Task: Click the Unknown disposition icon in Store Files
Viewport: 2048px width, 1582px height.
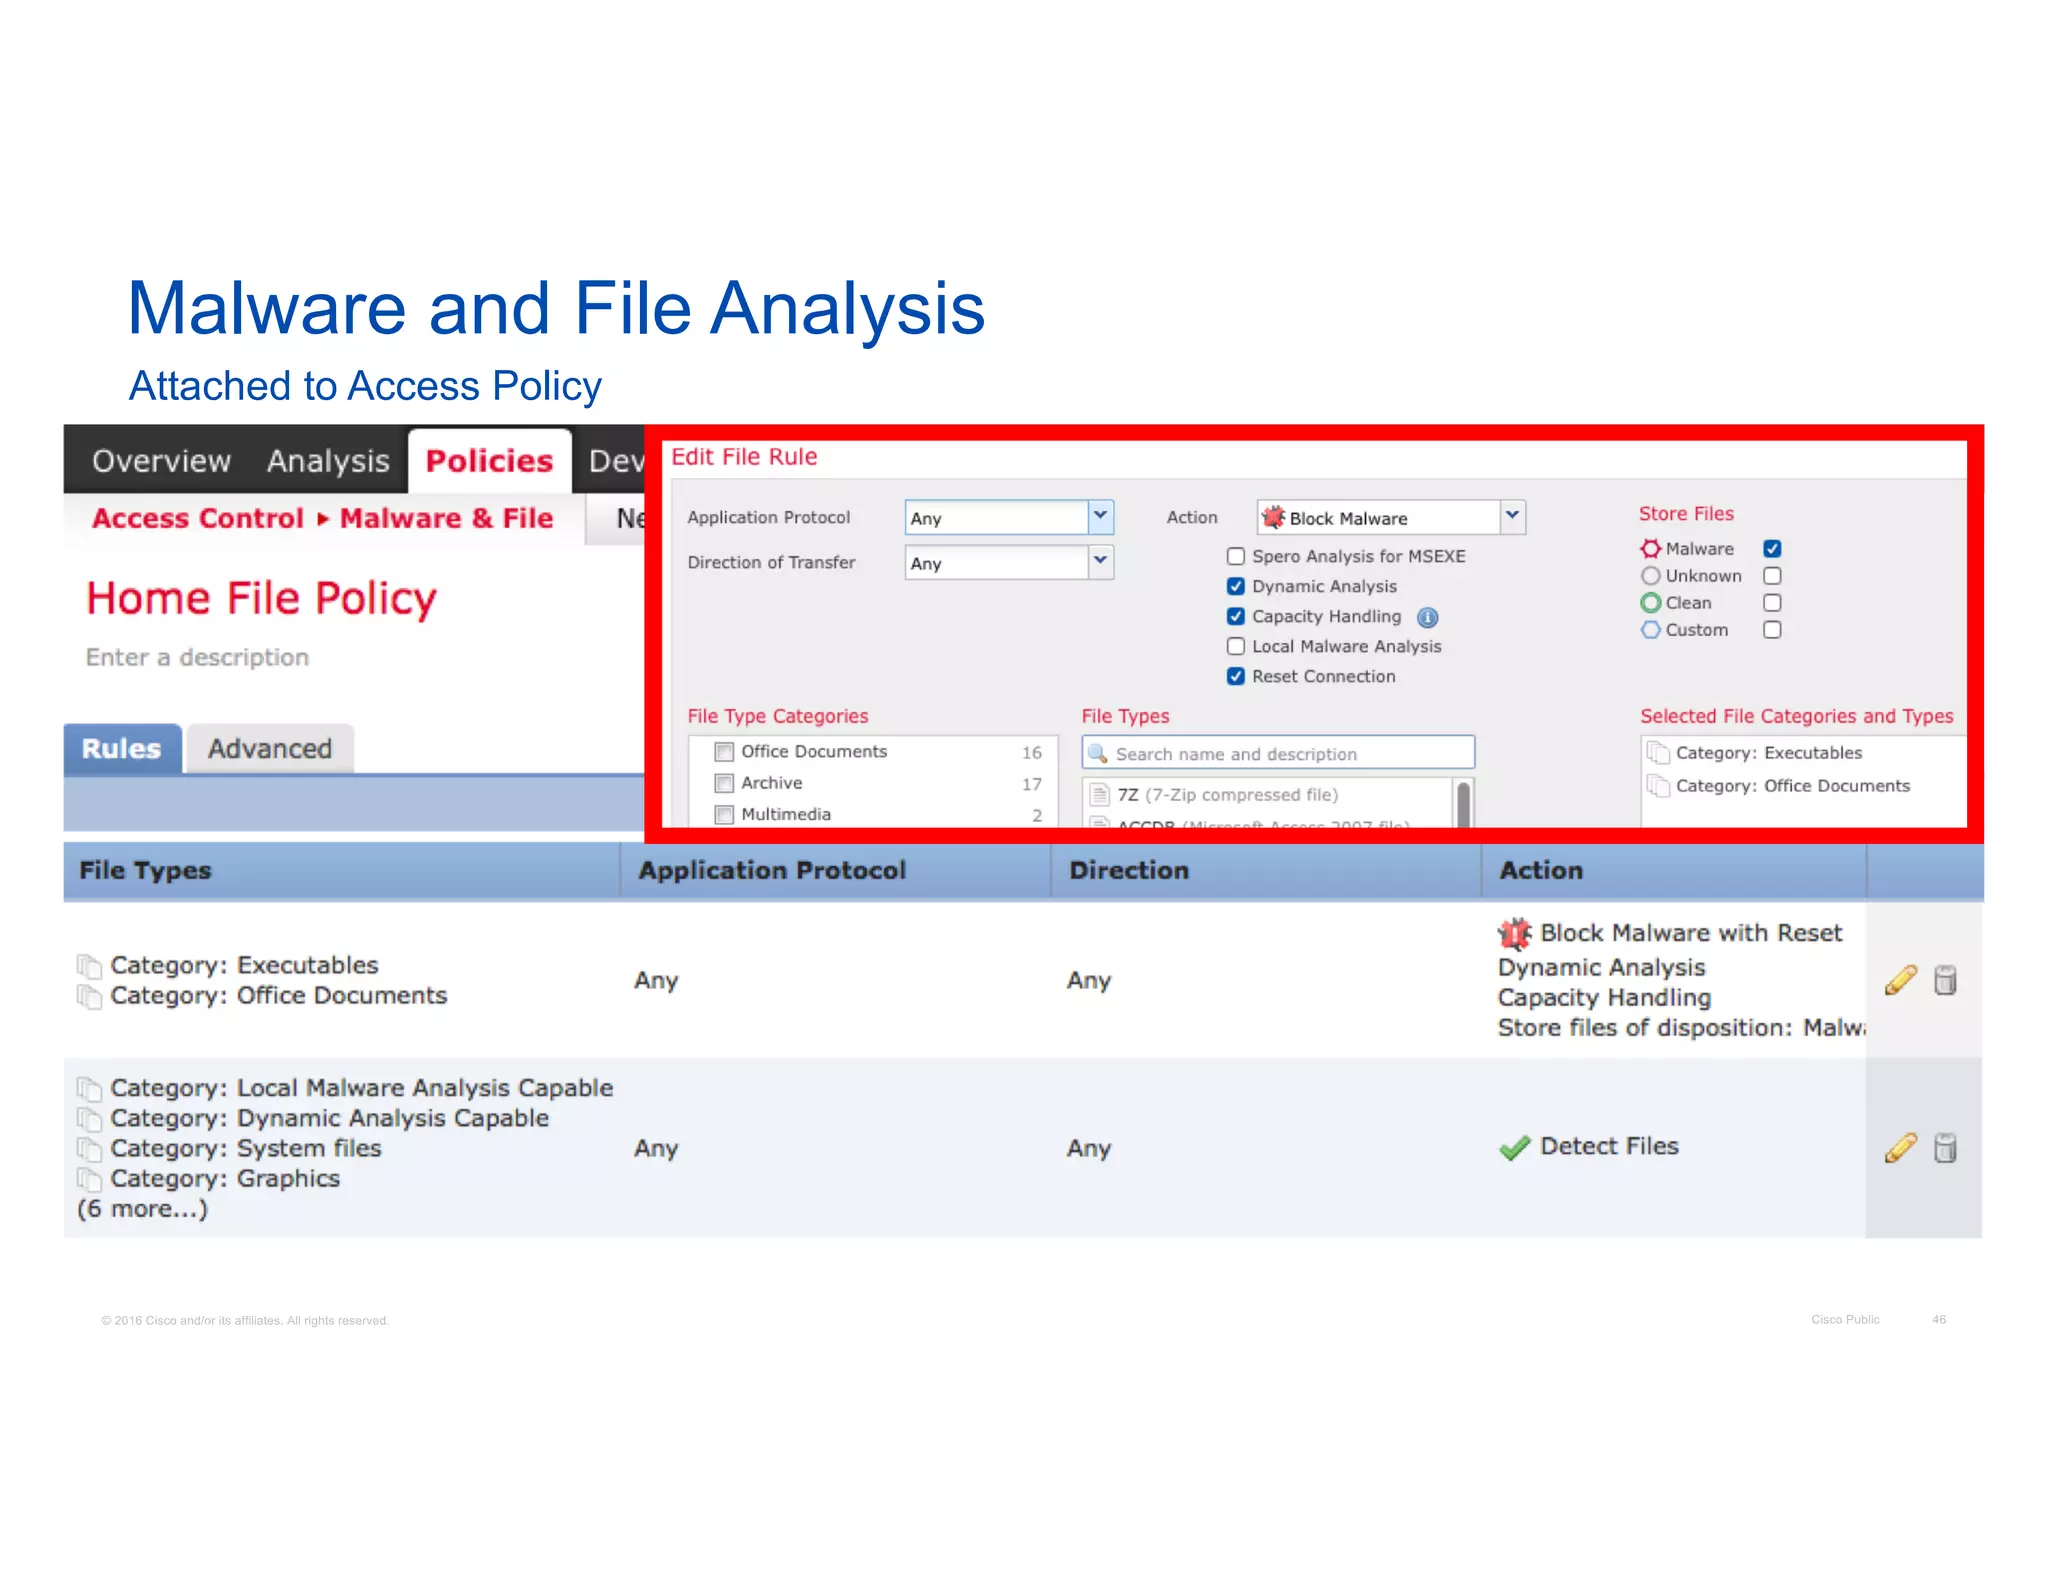Action: click(1650, 576)
